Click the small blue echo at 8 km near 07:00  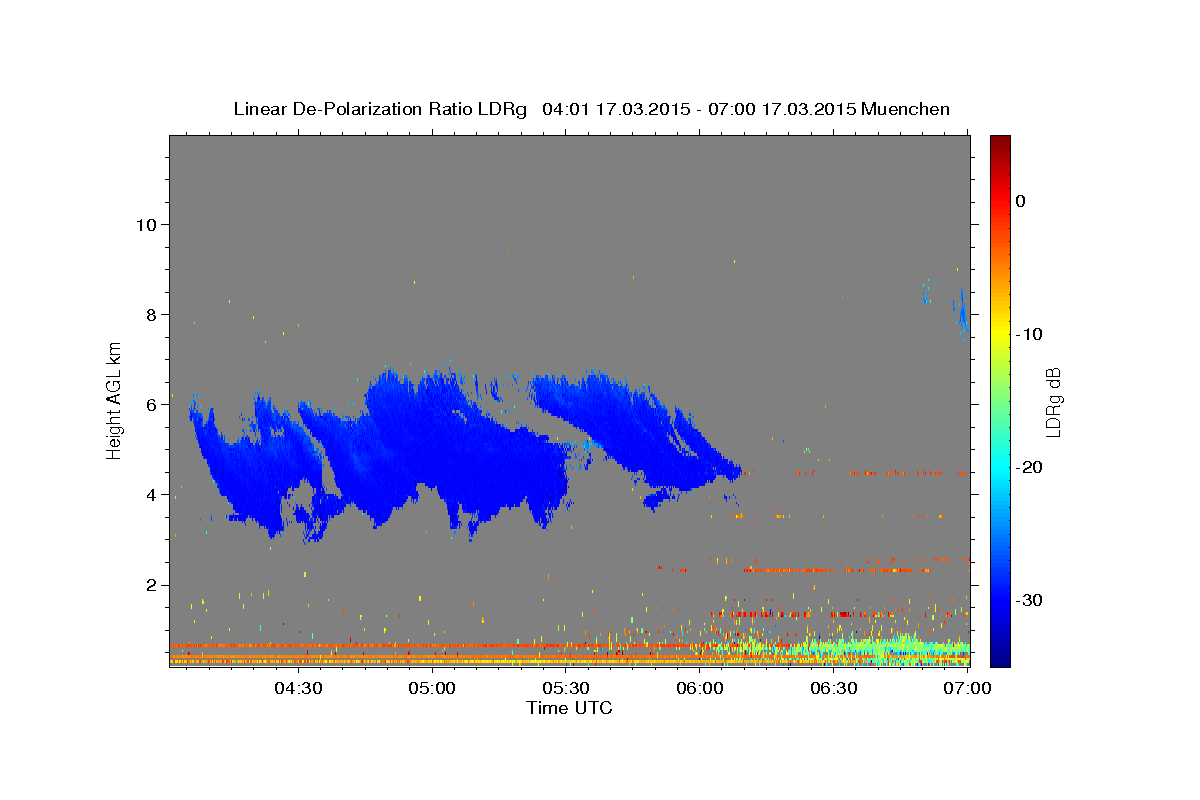coord(963,315)
